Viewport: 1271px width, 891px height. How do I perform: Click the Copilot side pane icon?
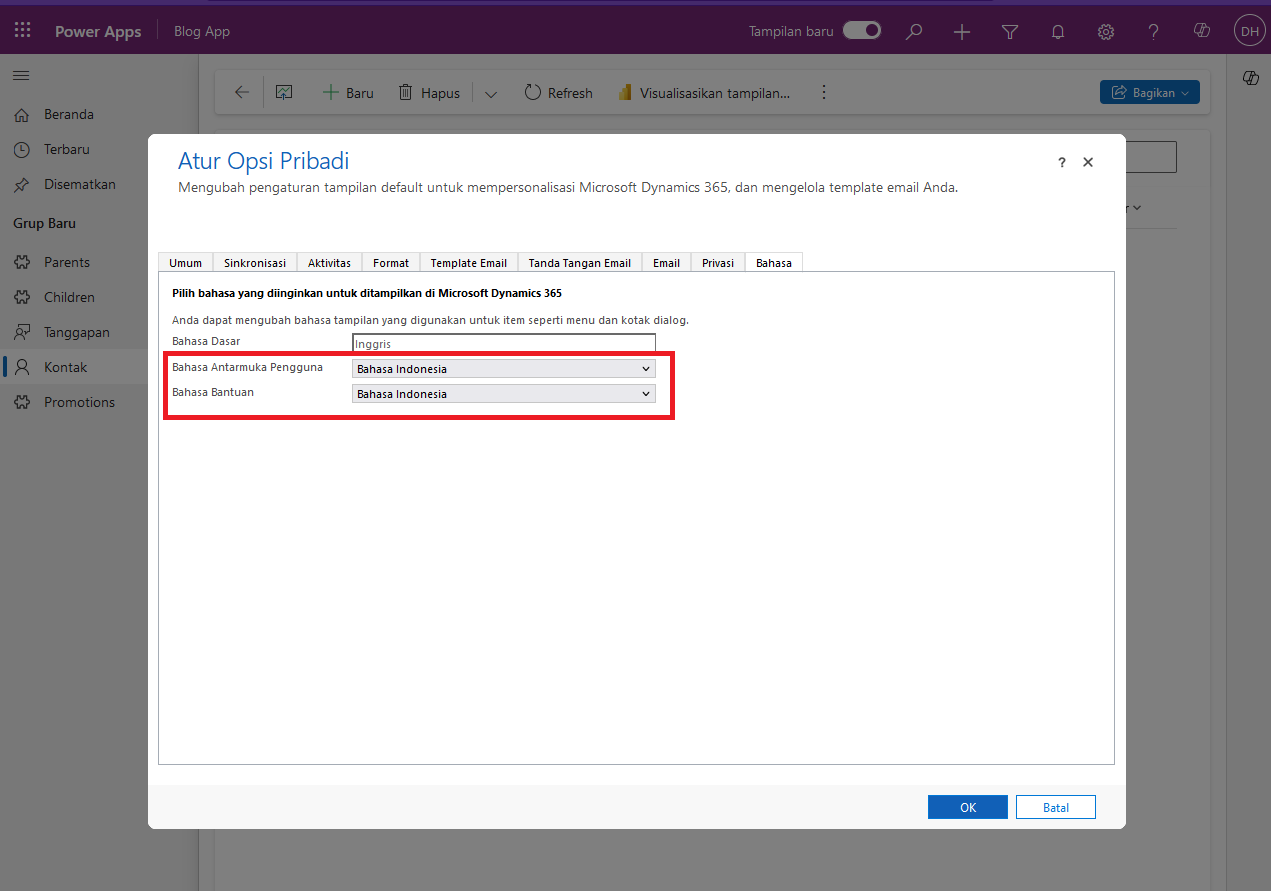tap(1250, 79)
